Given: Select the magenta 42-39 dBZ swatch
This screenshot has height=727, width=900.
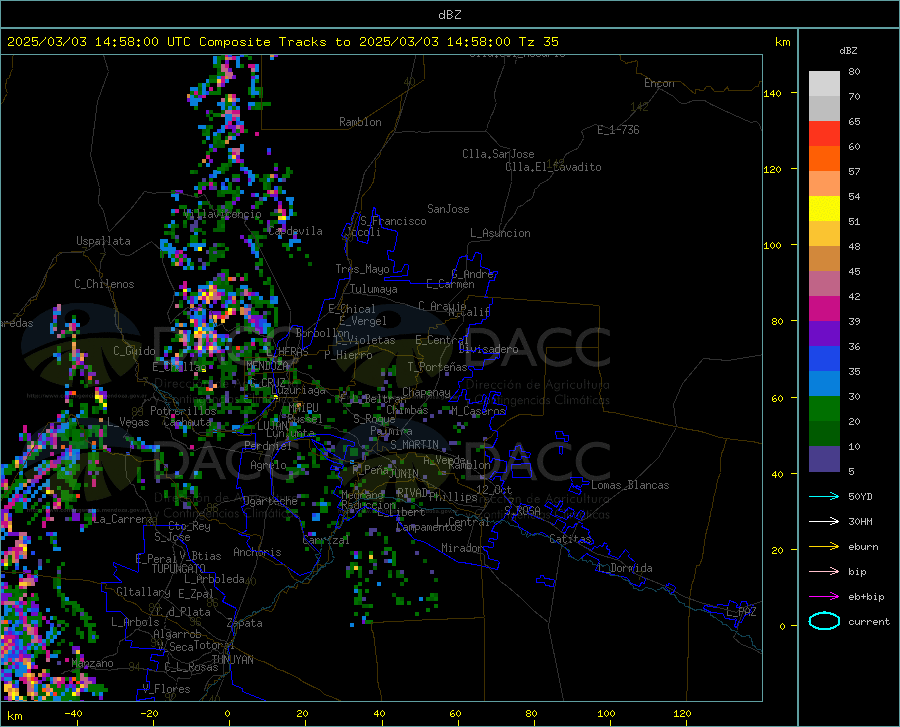Looking at the screenshot, I should pos(824,309).
